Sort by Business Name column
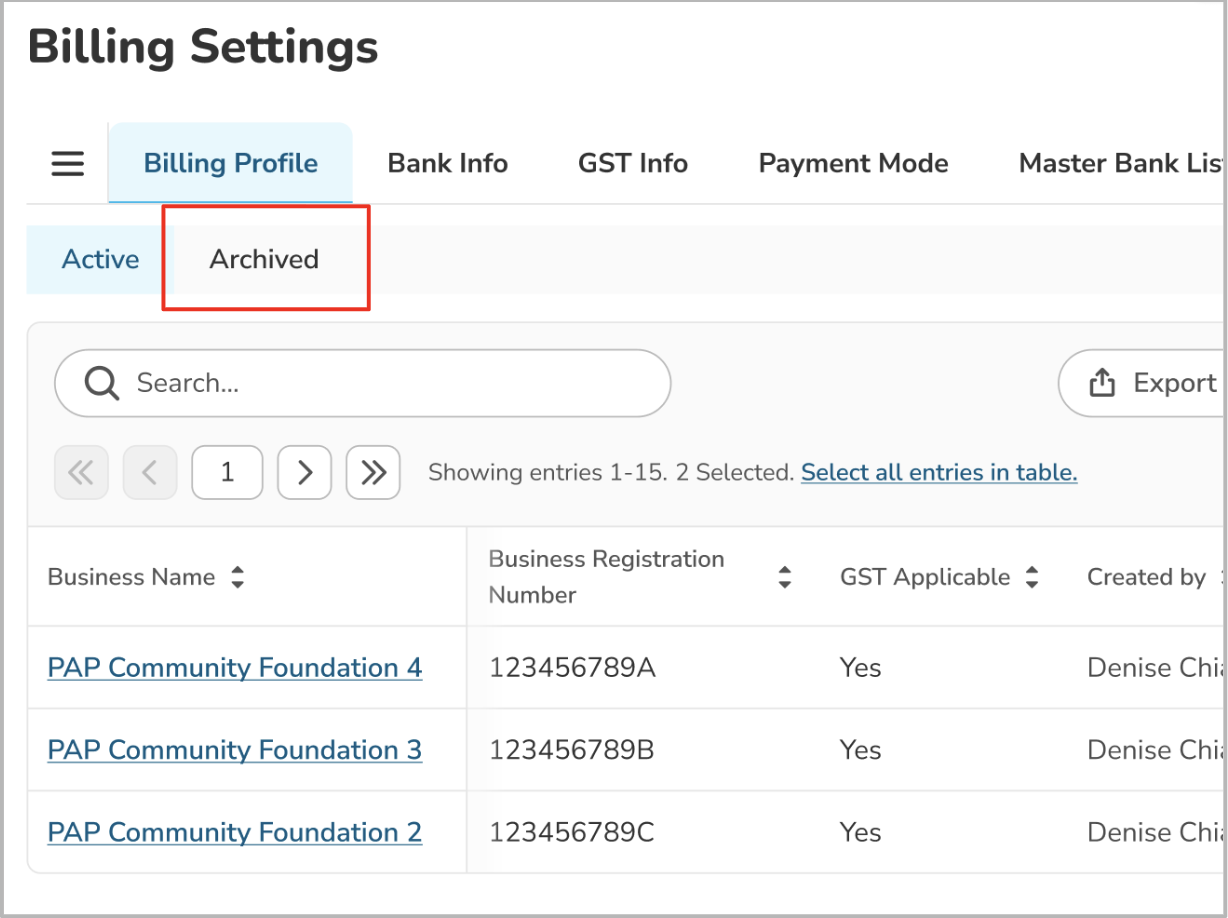This screenshot has width=1228, height=918. tap(237, 577)
